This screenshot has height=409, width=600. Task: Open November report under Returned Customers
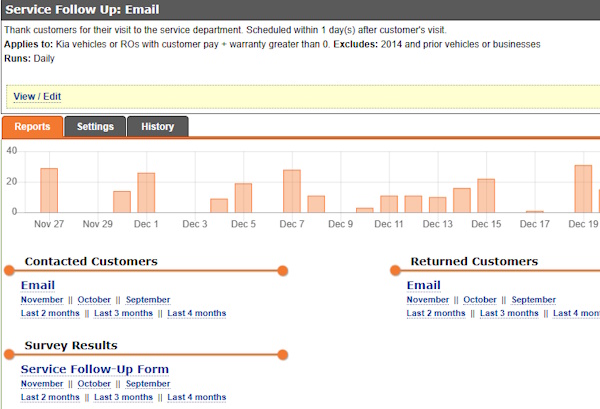(x=428, y=300)
